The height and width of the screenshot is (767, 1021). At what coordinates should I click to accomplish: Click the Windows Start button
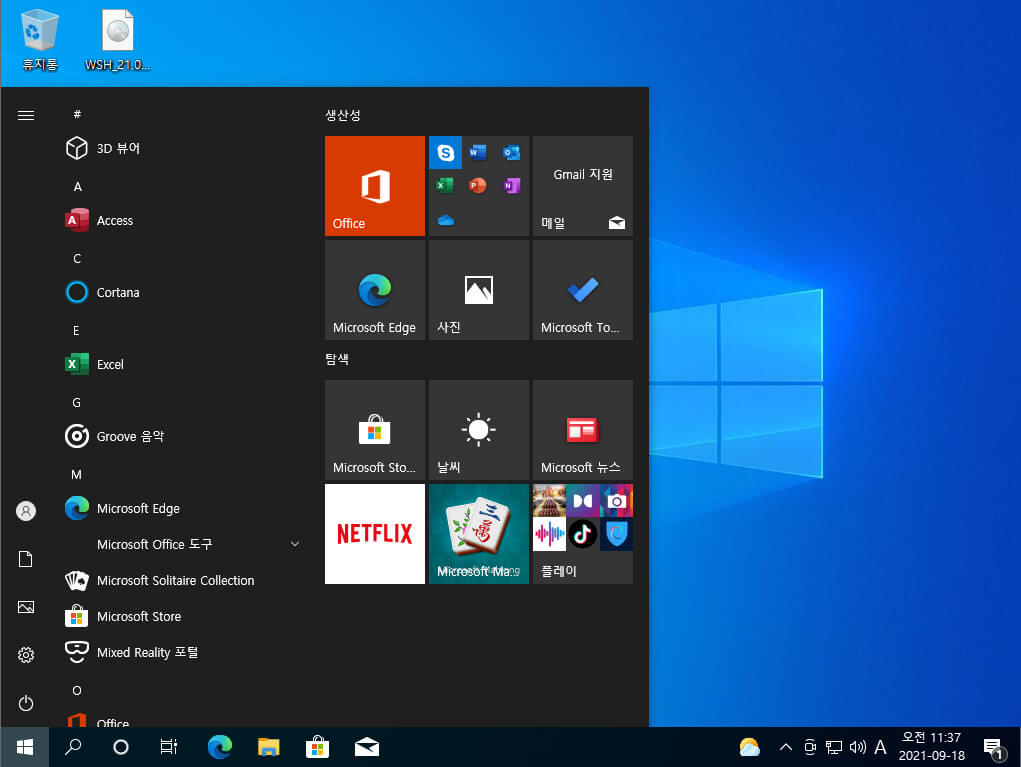tap(25, 747)
